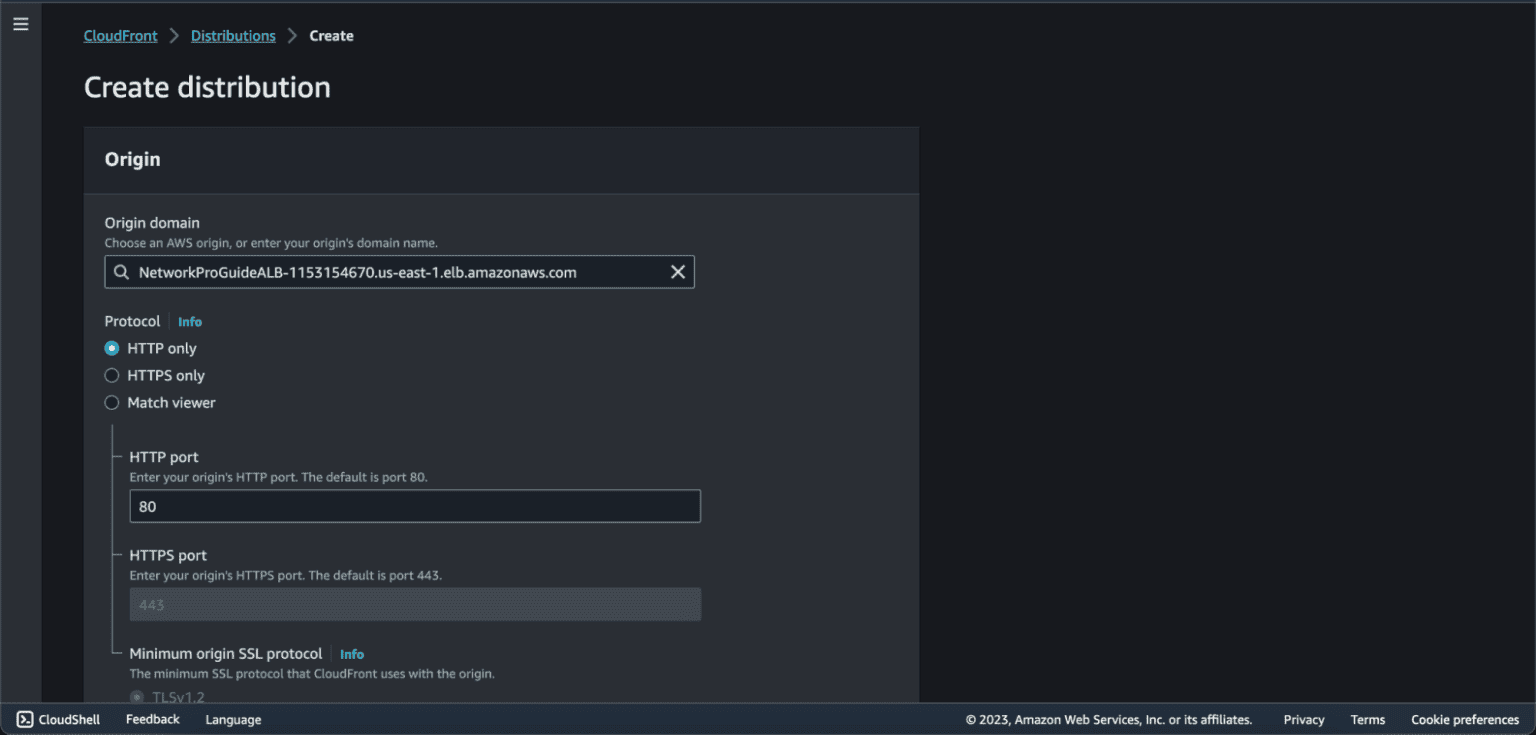
Task: View the Terms page
Action: click(x=1367, y=719)
